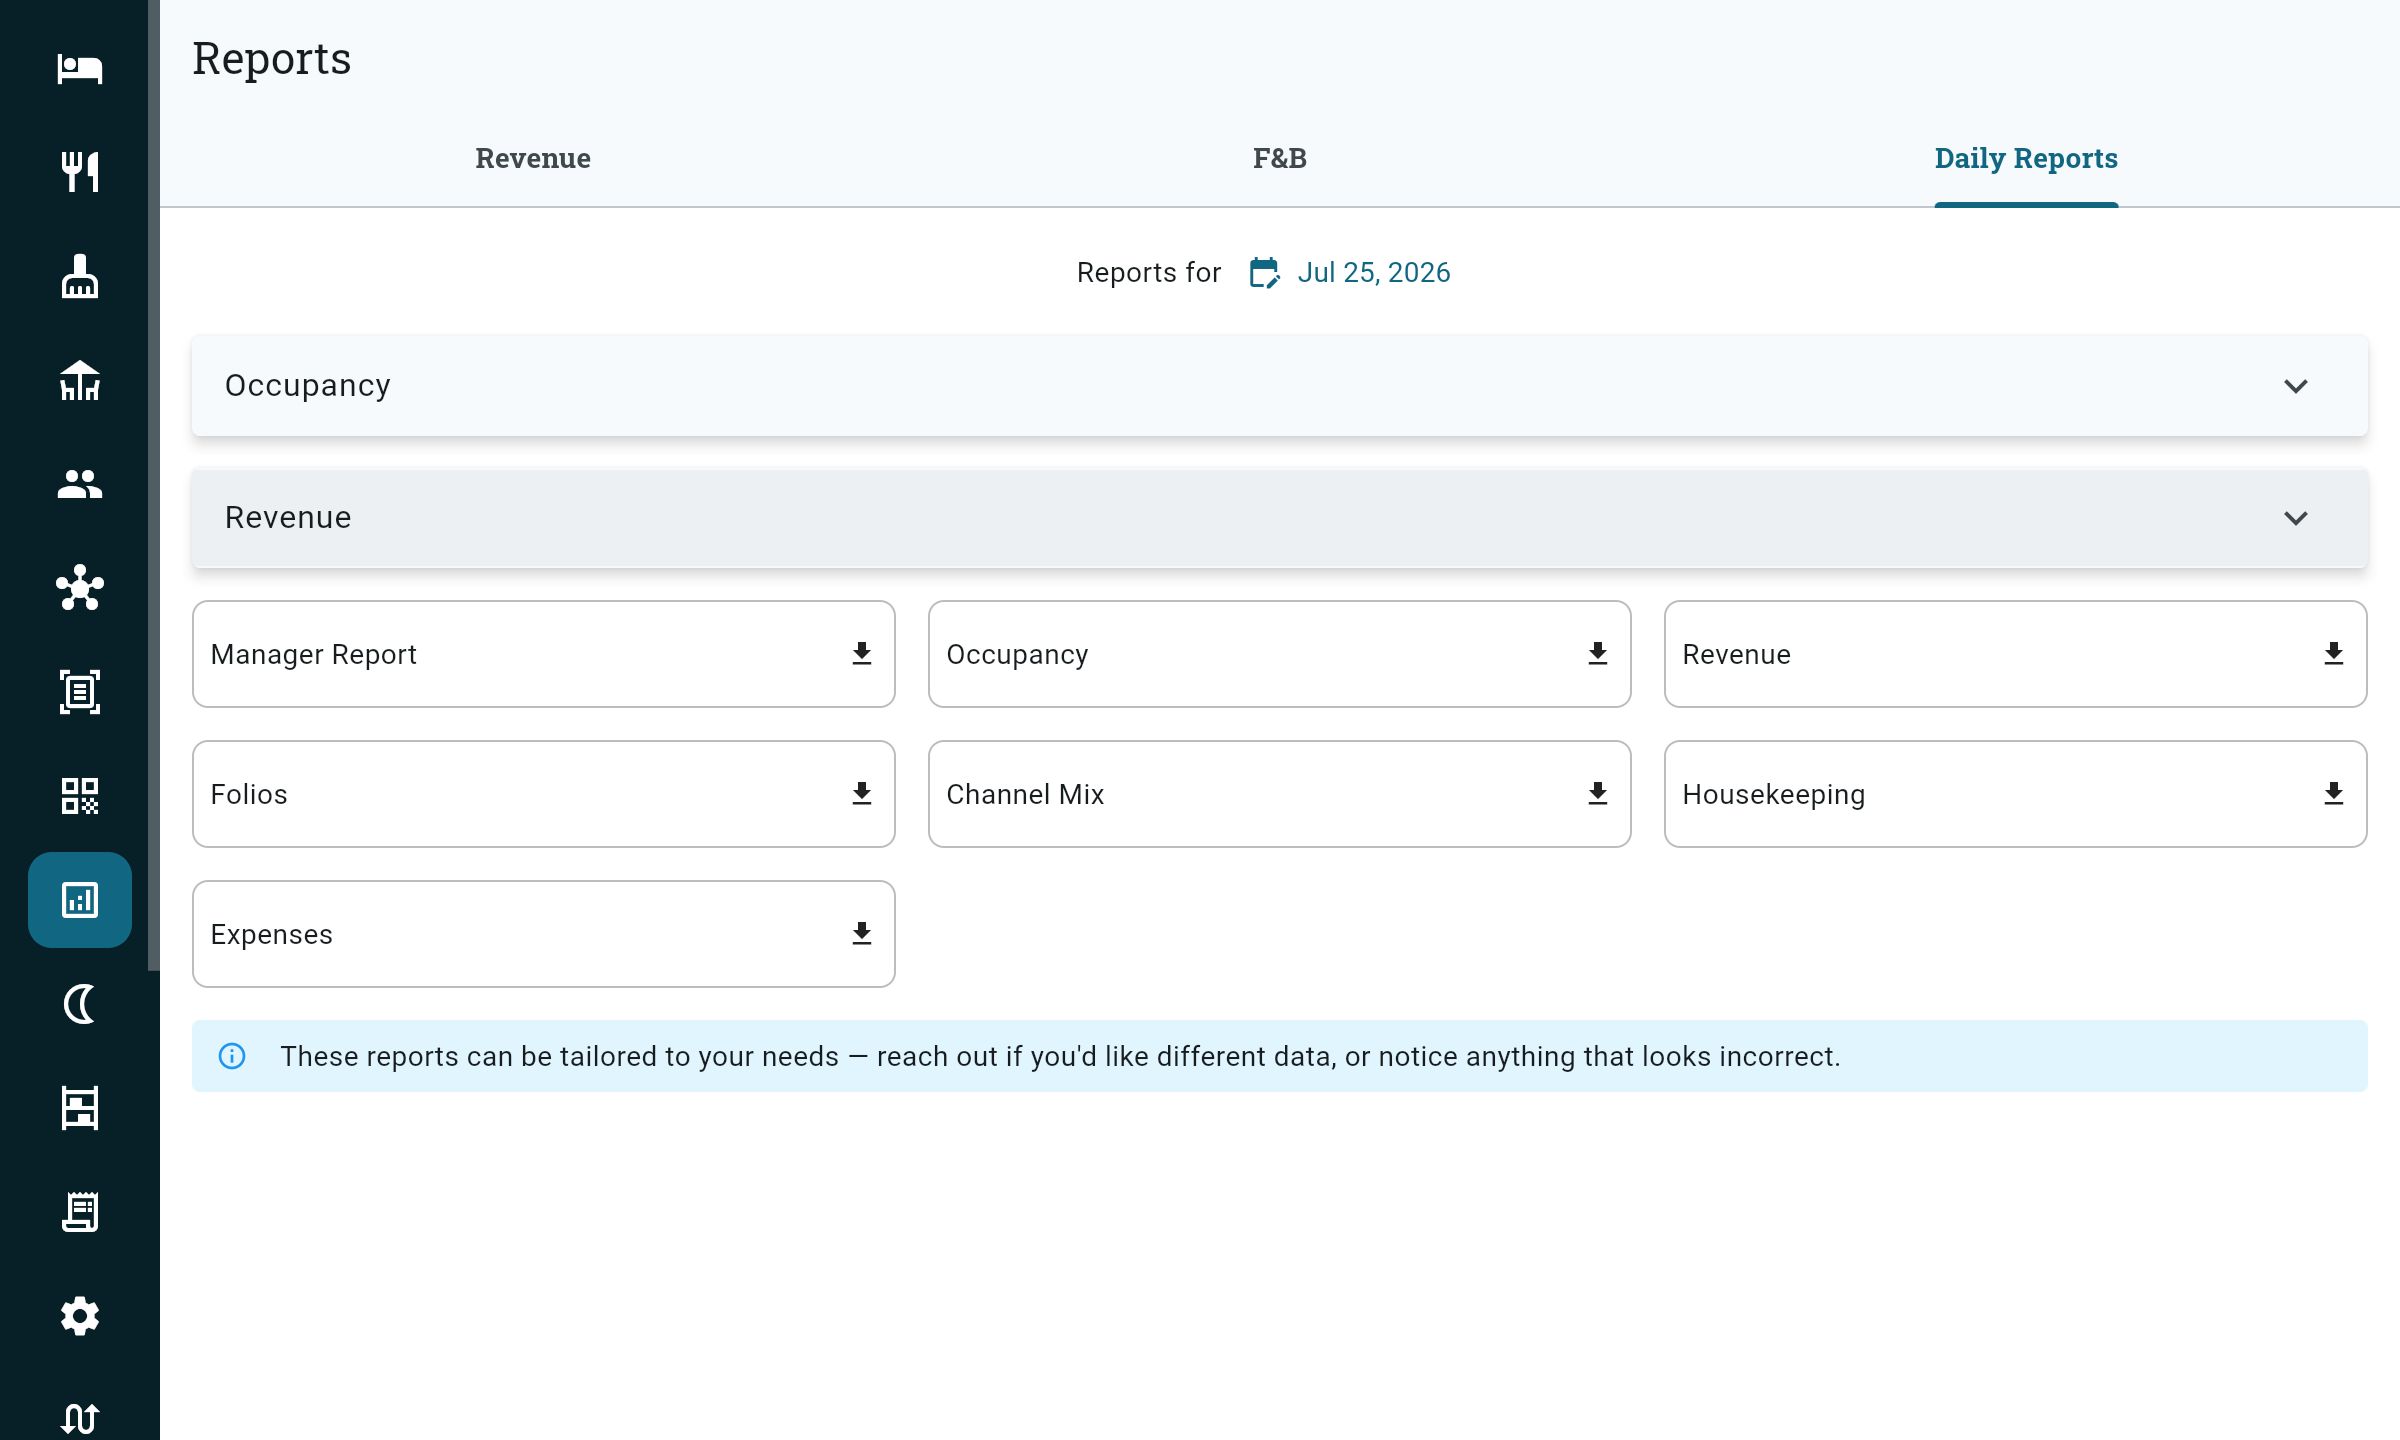Open the guests people icon in sidebar
This screenshot has height=1440, width=2400.
click(x=80, y=484)
